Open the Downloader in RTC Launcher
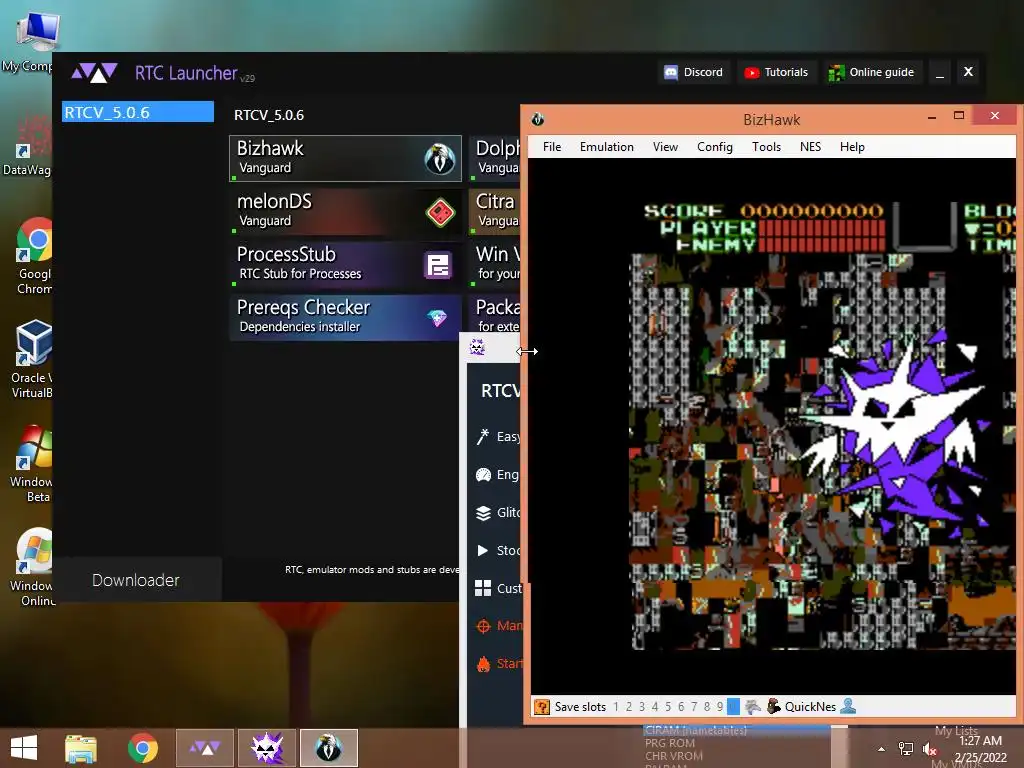 pyautogui.click(x=136, y=580)
